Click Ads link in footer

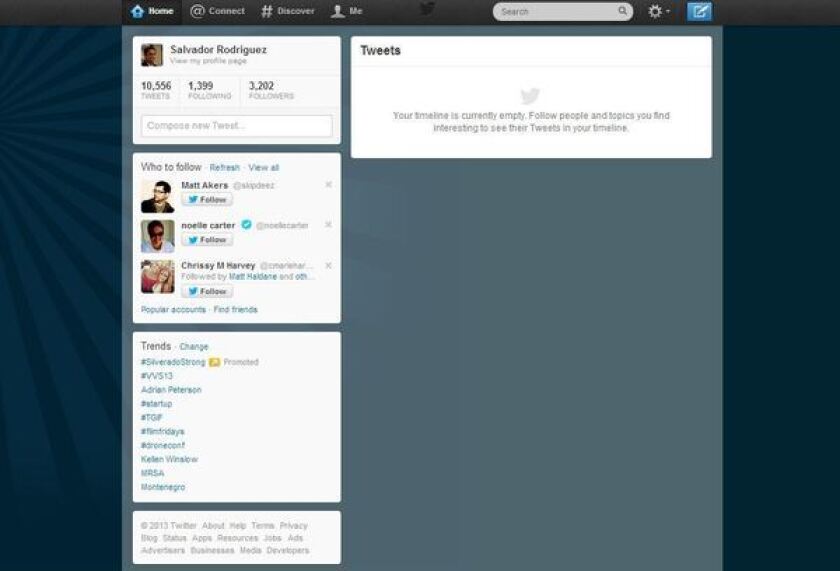point(295,538)
